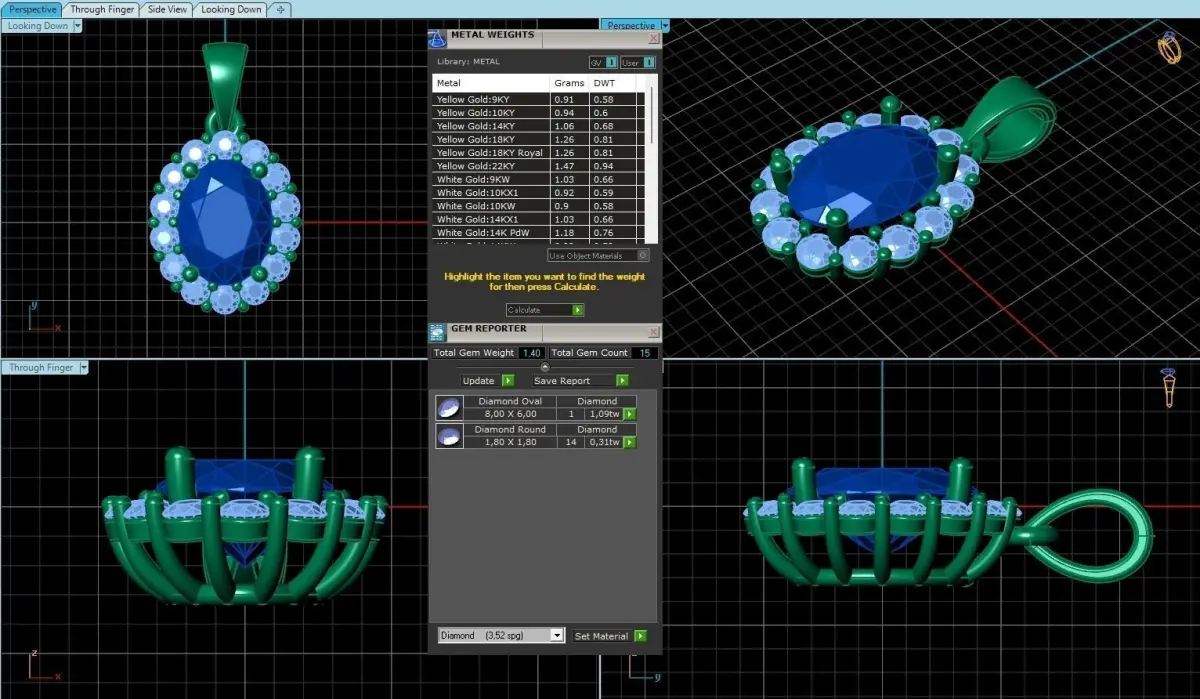Screen dimensions: 1200x699
Task: Select the White Gold:9KW row
Action: [540, 179]
